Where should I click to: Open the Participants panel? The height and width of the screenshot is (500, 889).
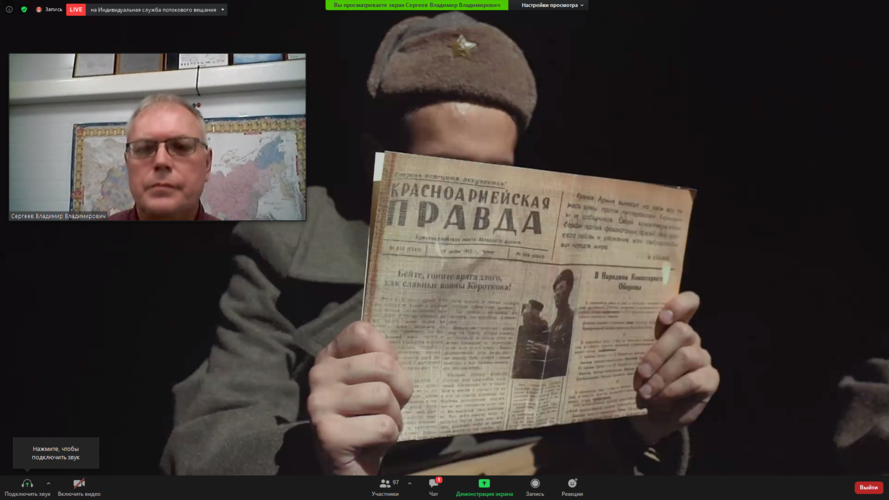click(385, 483)
